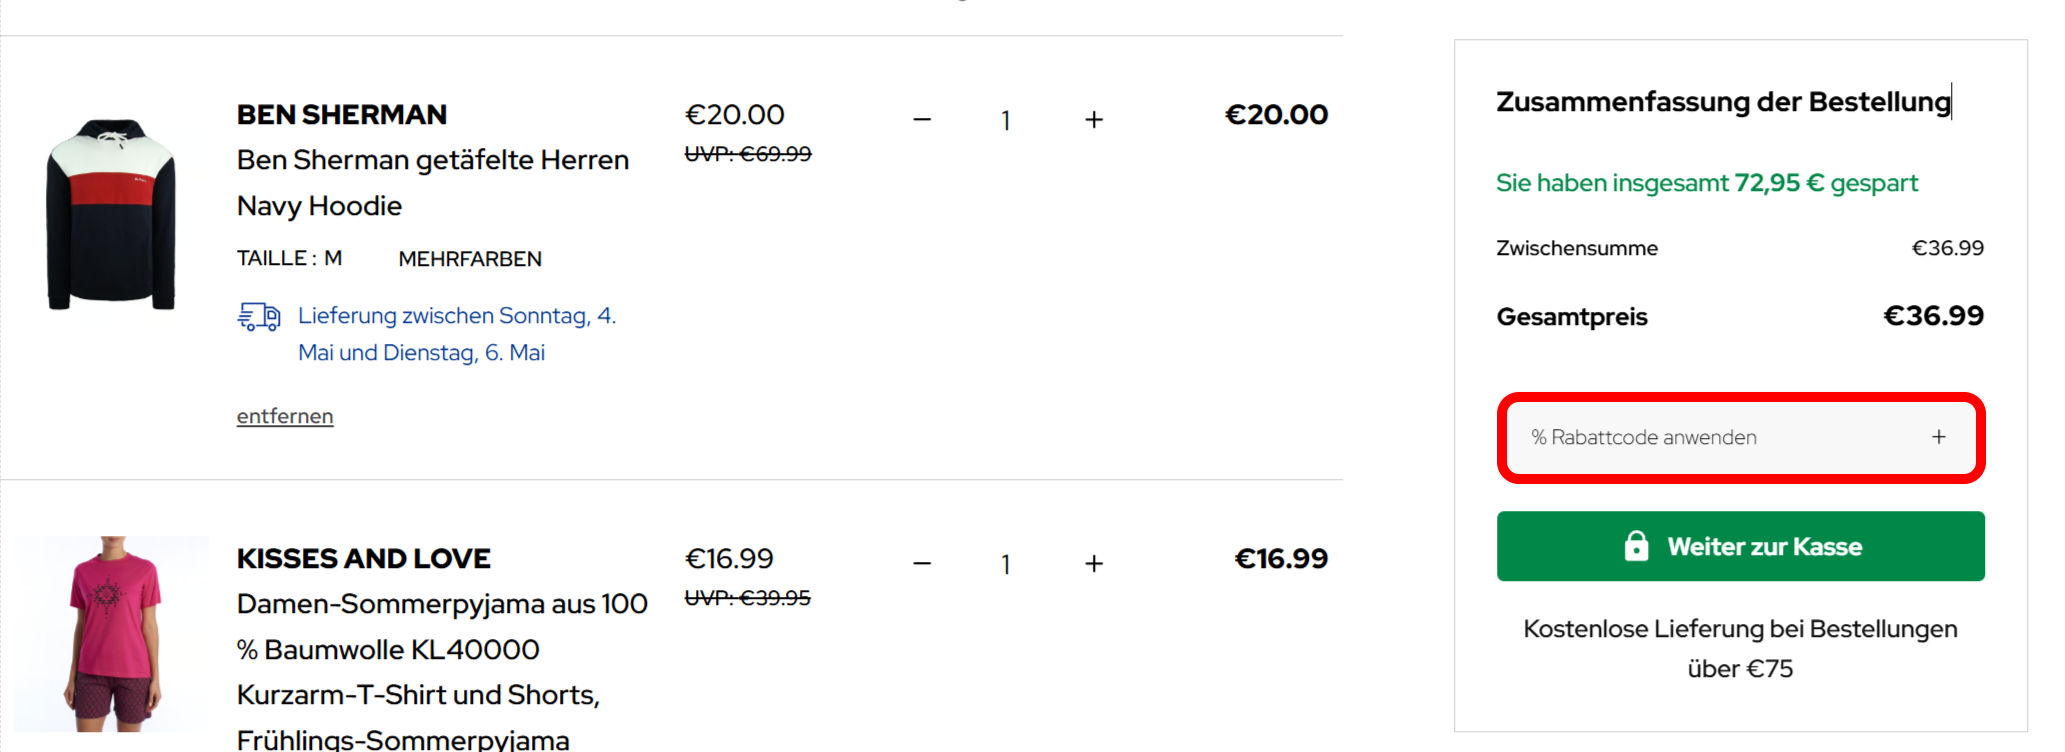Open the Rabattcode anwenden field
The height and width of the screenshot is (752, 2065).
(x=1740, y=437)
